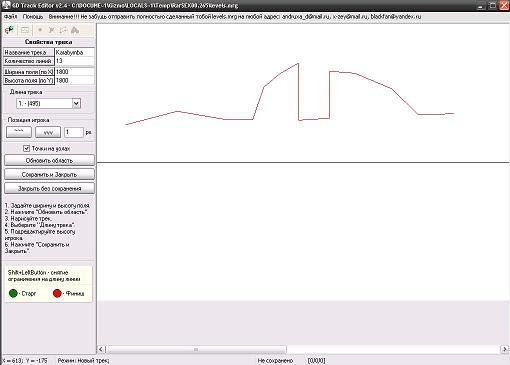
Task: Click the second toolbar icon showing a window
Action: 25,30
